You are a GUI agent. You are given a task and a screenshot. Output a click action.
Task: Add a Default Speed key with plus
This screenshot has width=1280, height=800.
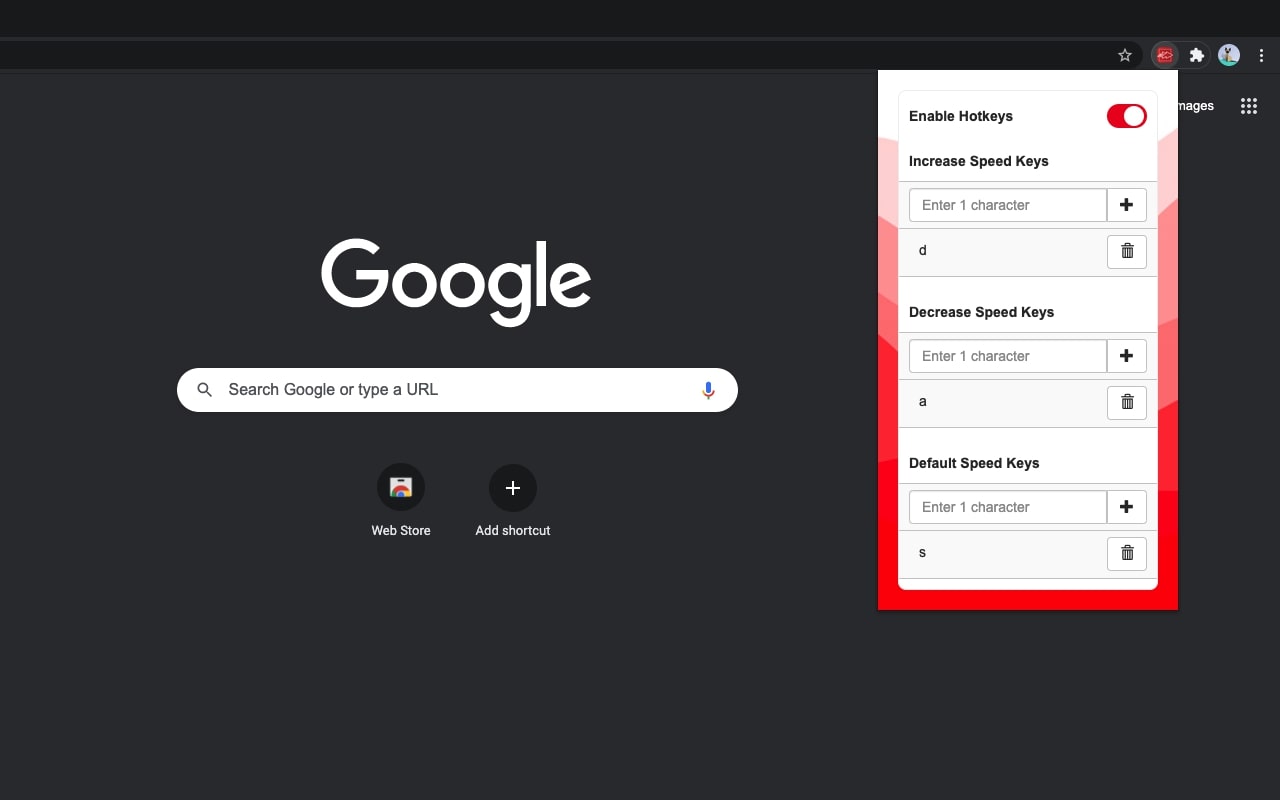[1127, 507]
